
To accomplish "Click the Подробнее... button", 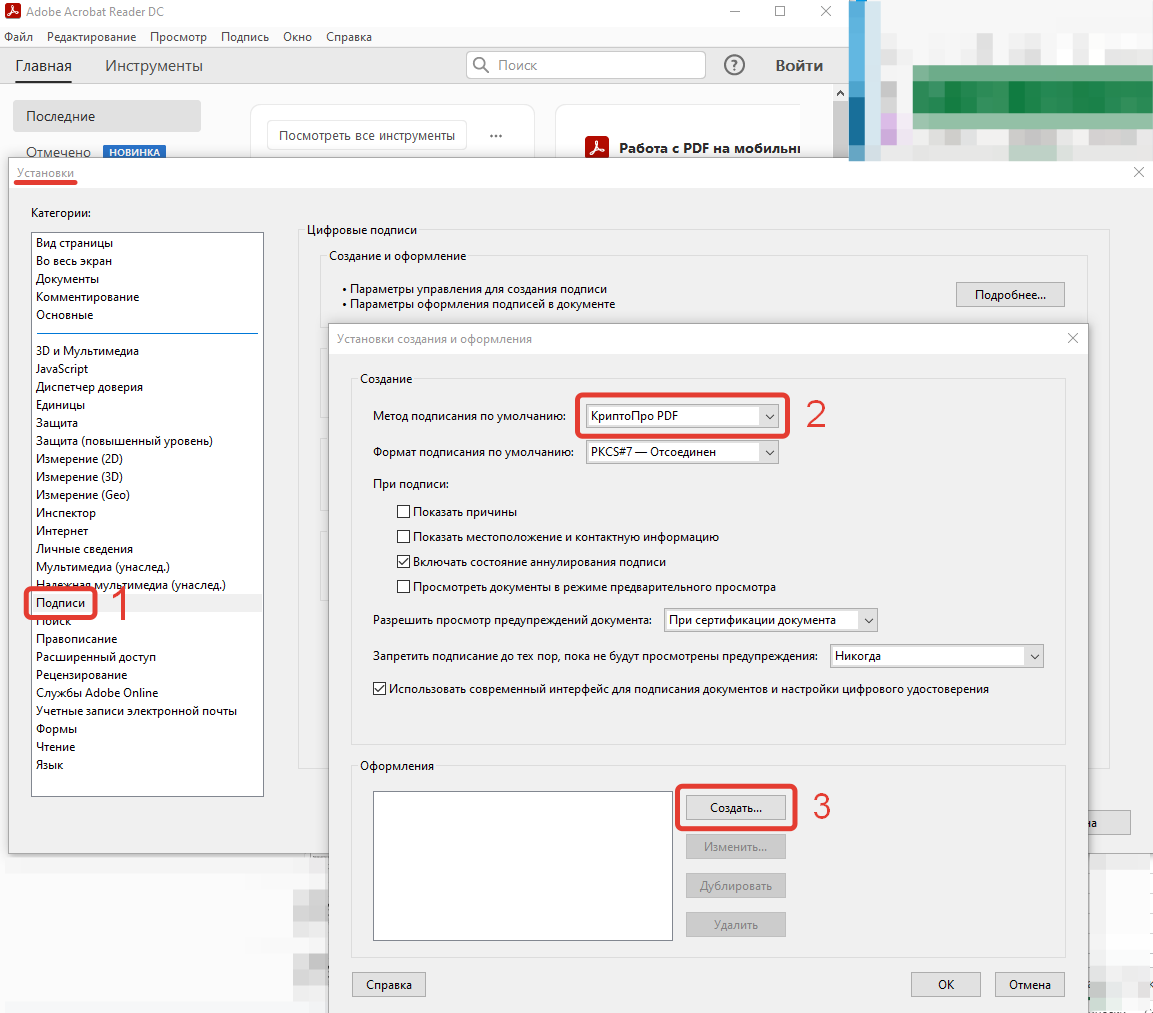I will [1010, 295].
